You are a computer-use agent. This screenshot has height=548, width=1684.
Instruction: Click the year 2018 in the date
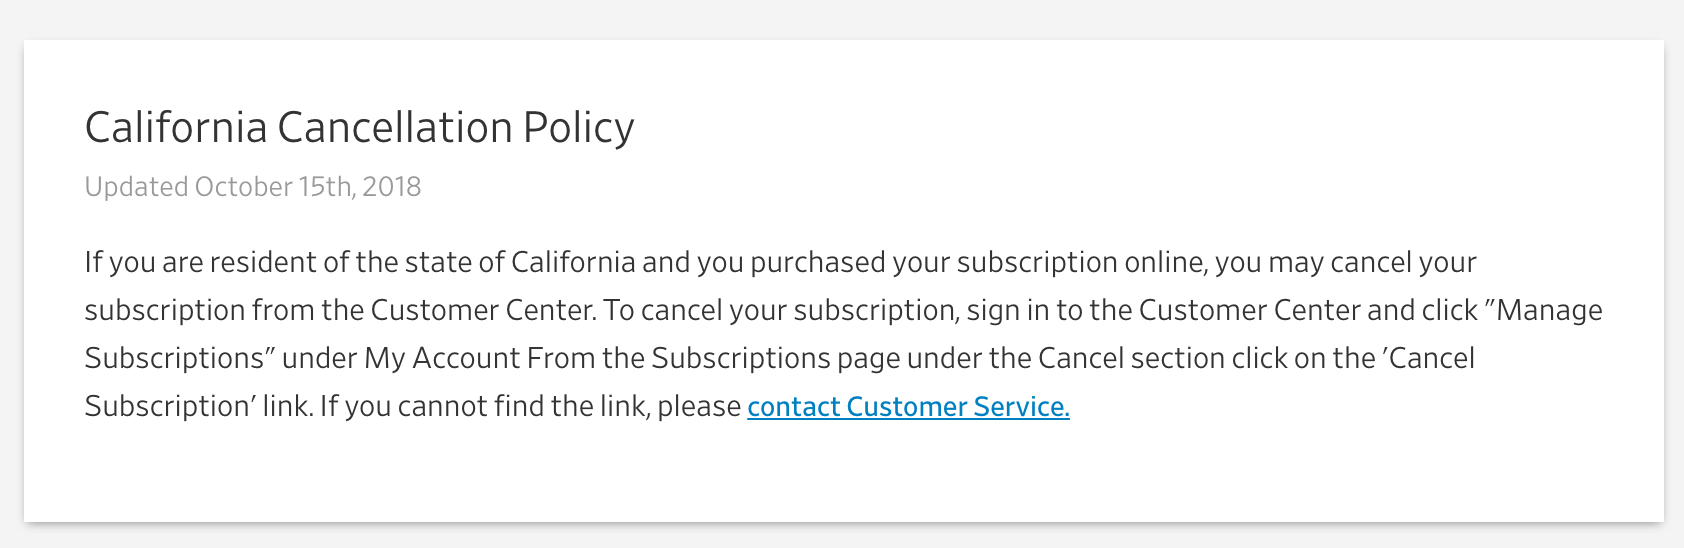[392, 187]
